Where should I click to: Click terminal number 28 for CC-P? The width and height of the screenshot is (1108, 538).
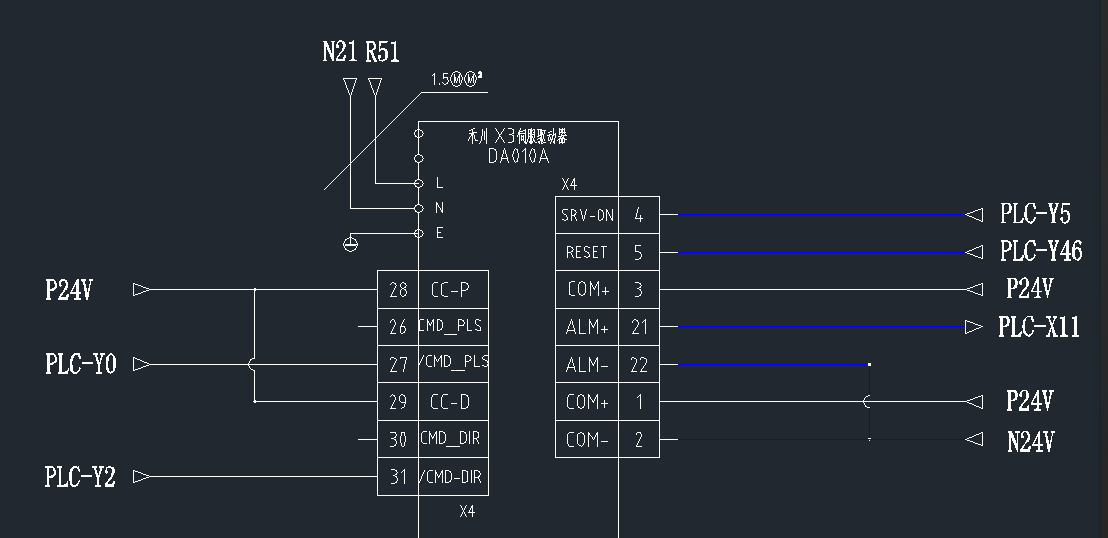pyautogui.click(x=398, y=290)
